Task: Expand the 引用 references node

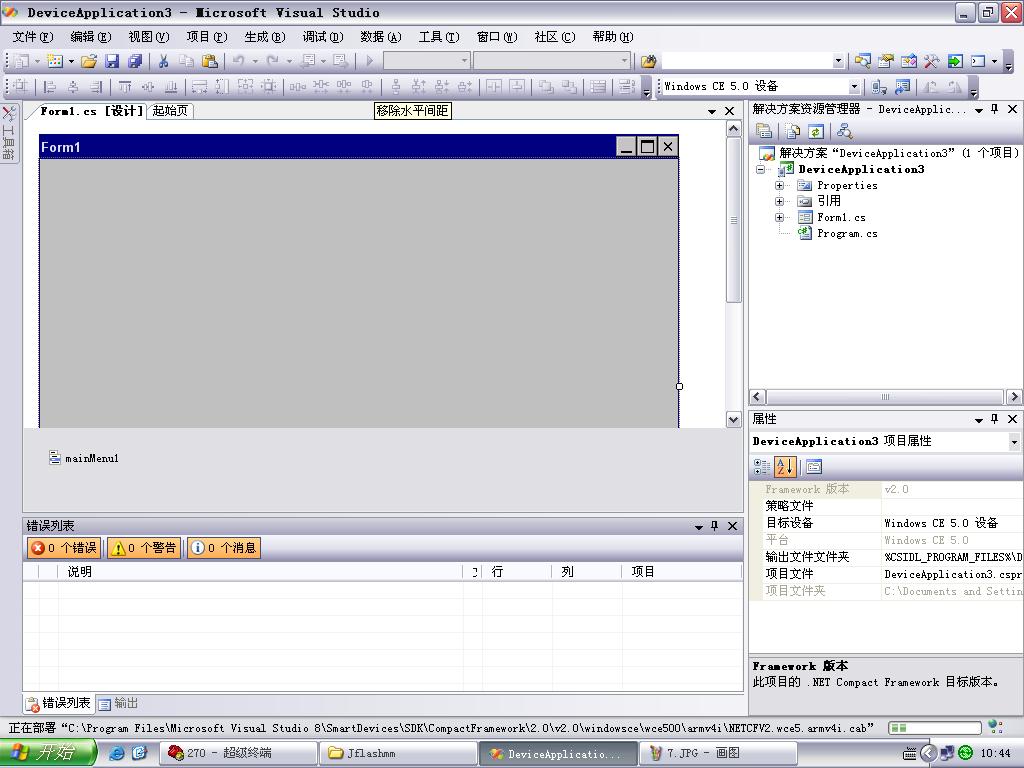Action: click(x=779, y=201)
